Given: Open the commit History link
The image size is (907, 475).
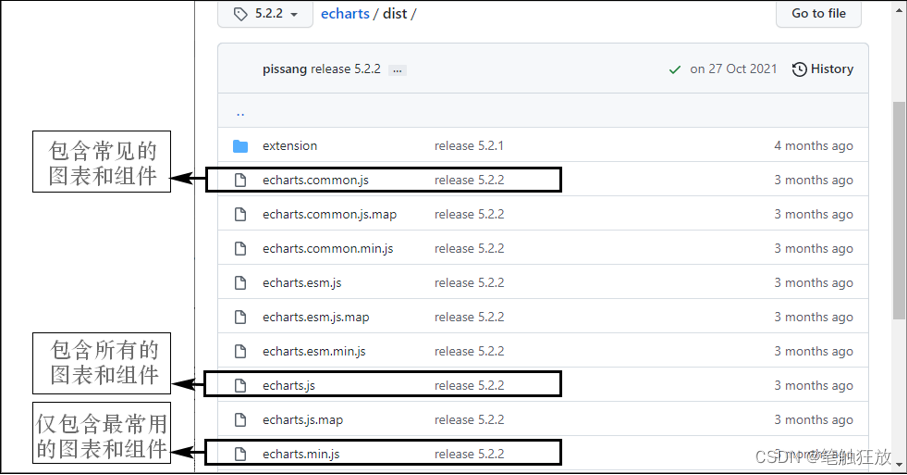Looking at the screenshot, I should [823, 69].
